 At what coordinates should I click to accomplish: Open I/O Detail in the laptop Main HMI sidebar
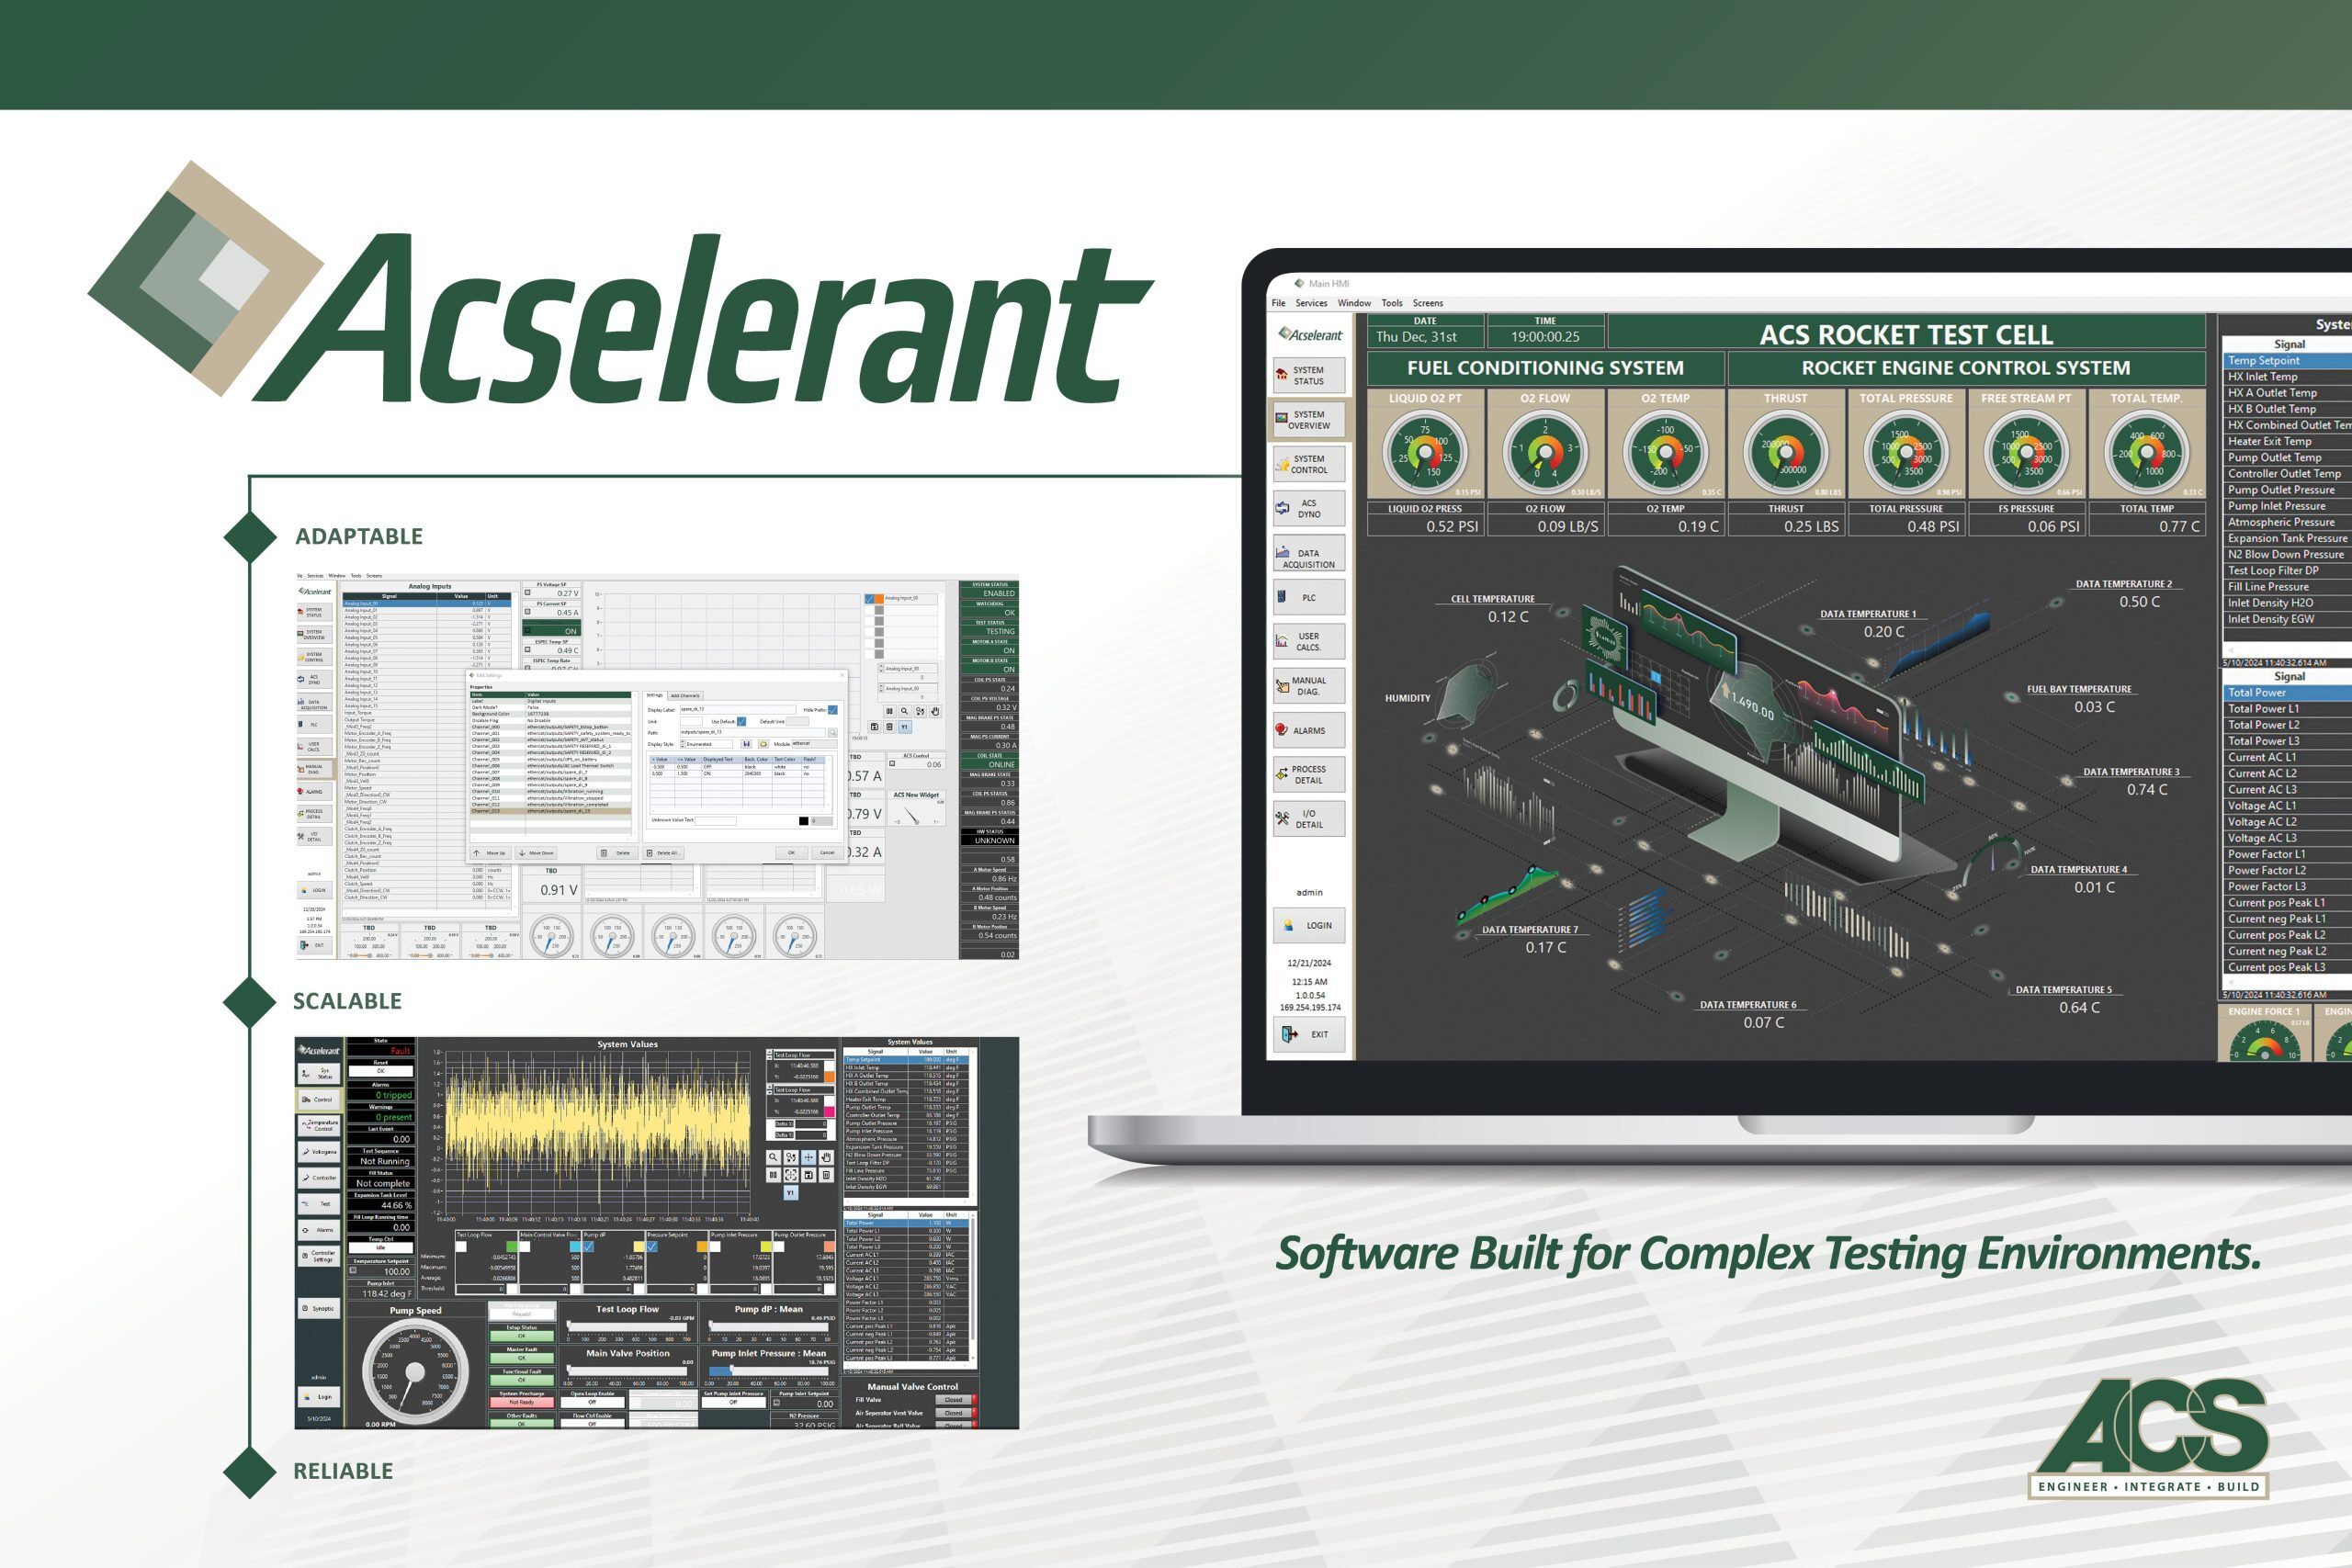click(x=1309, y=819)
